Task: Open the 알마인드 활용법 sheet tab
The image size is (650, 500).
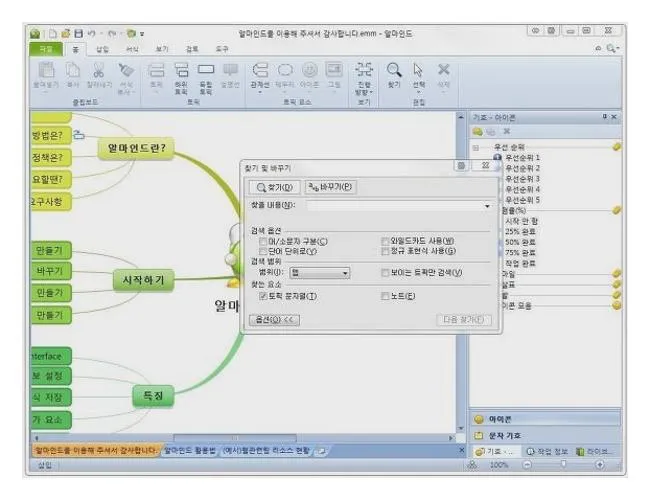Action: pos(189,451)
